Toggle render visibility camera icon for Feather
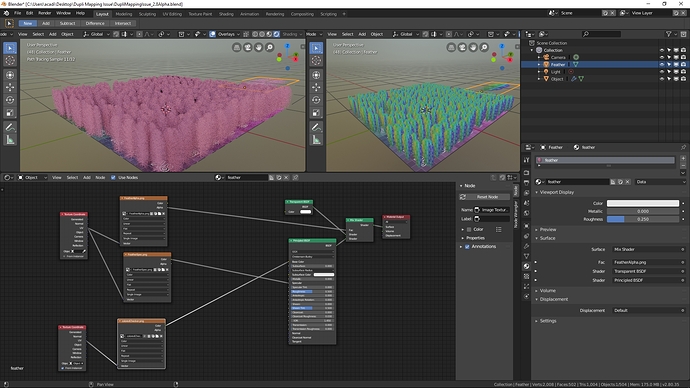Image resolution: width=690 pixels, height=388 pixels. [x=683, y=64]
